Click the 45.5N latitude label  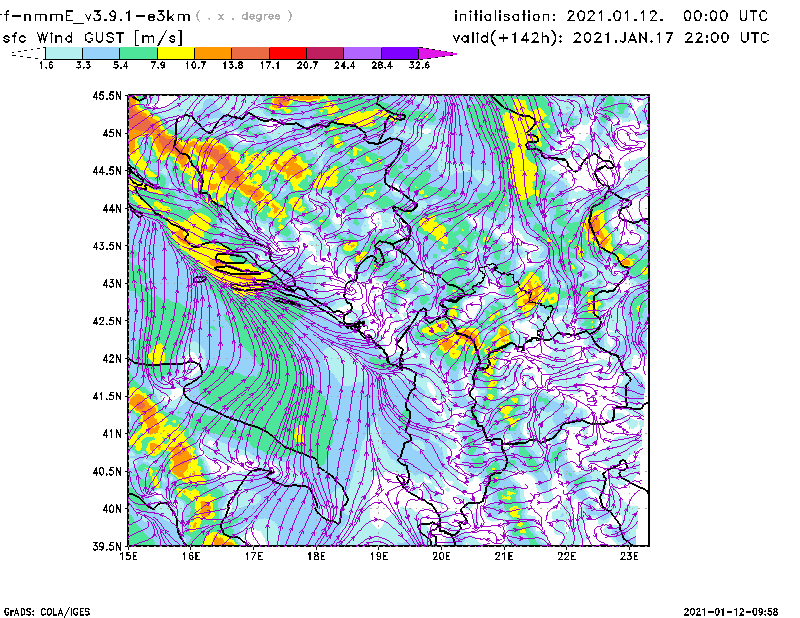click(107, 95)
